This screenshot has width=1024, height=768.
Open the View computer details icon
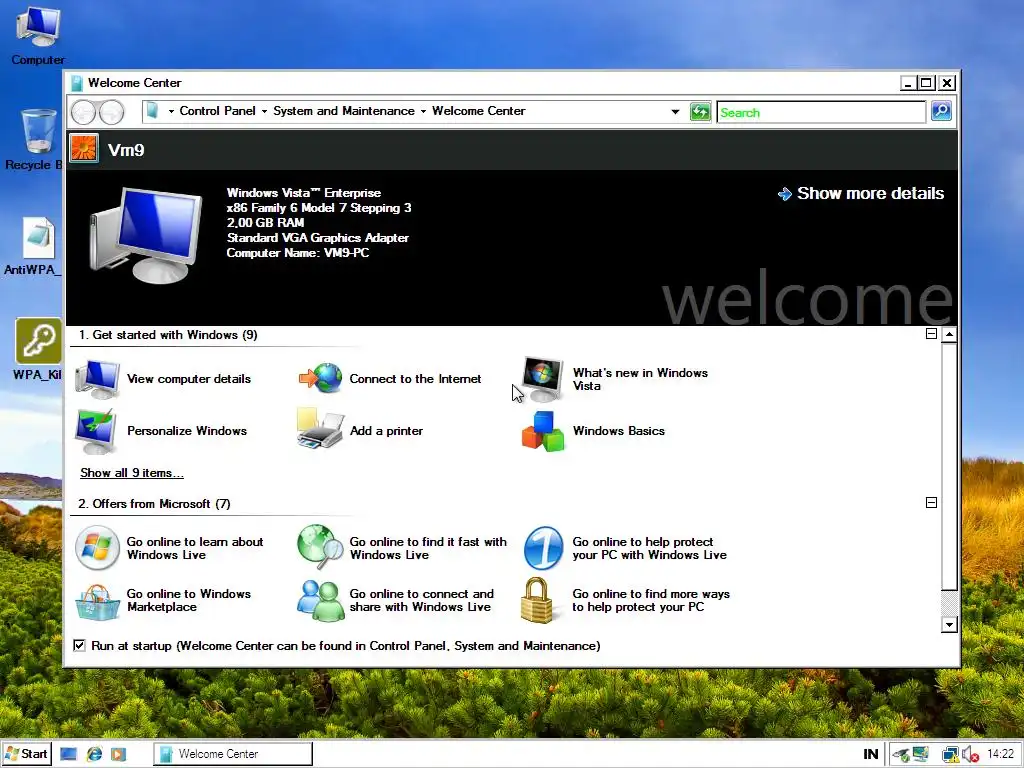click(x=97, y=379)
